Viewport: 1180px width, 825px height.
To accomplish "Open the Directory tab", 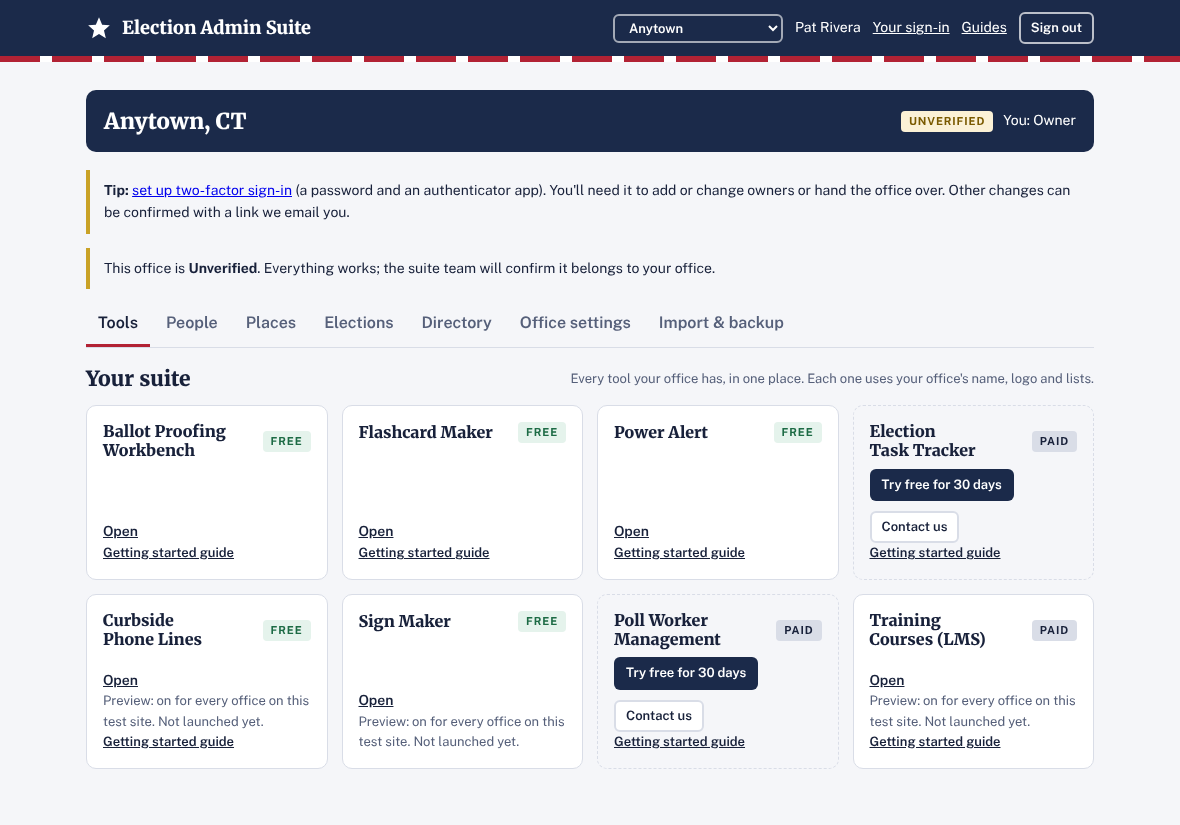I will (456, 323).
